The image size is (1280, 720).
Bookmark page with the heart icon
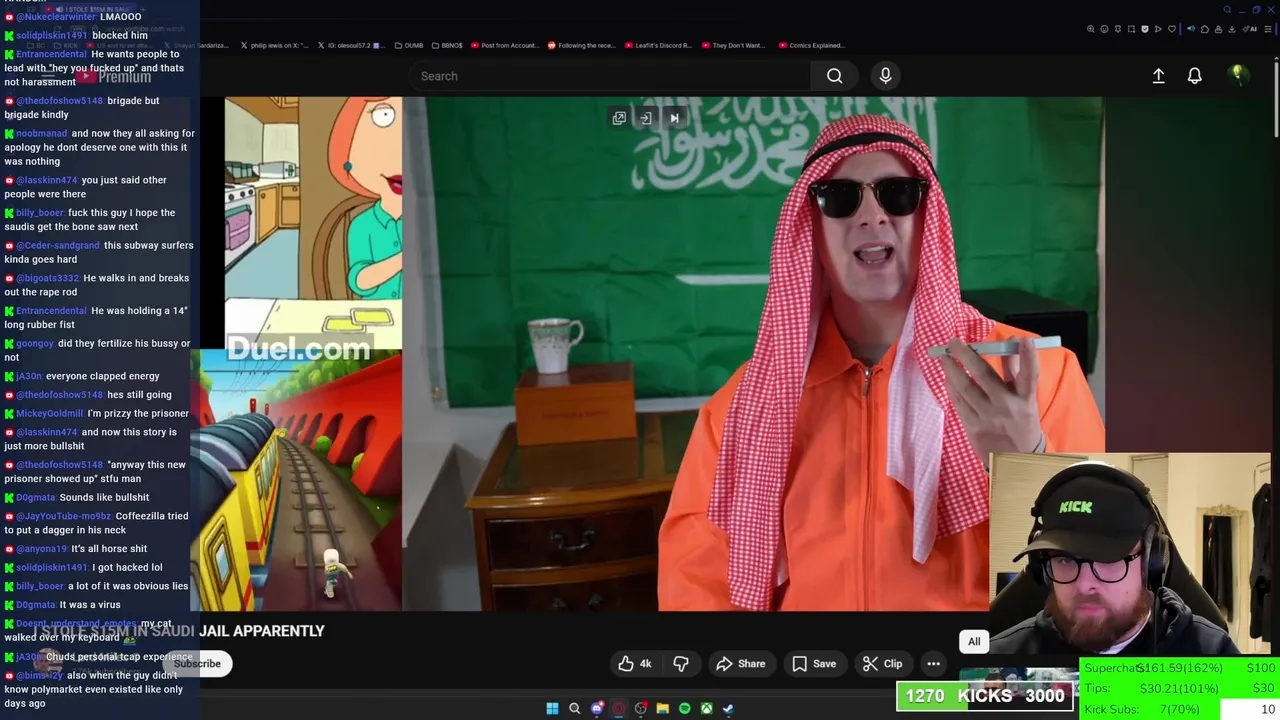1172,29
